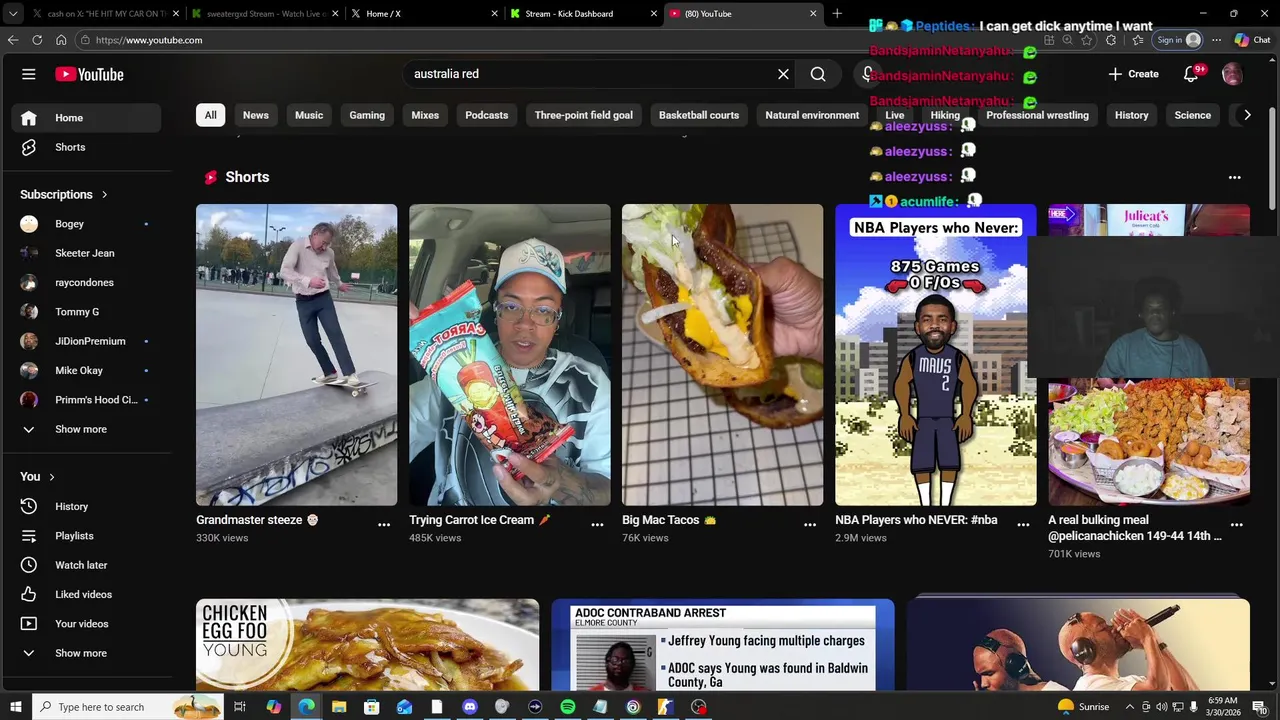Open Spotify from the taskbar
This screenshot has width=1280, height=720.
coord(567,707)
